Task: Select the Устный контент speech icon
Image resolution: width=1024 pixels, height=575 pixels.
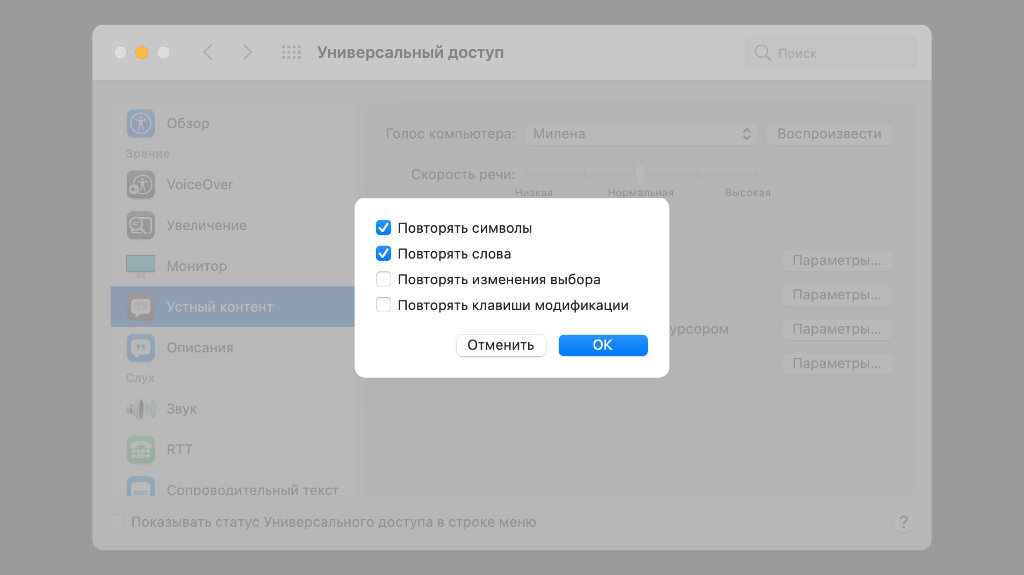Action: [x=140, y=307]
